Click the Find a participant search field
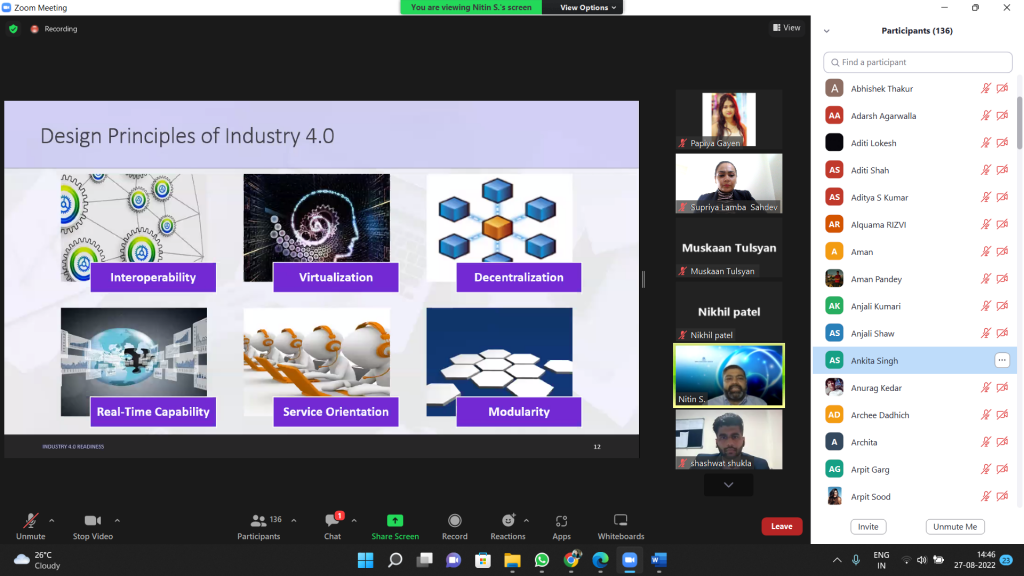The height and width of the screenshot is (576, 1024). click(x=918, y=62)
